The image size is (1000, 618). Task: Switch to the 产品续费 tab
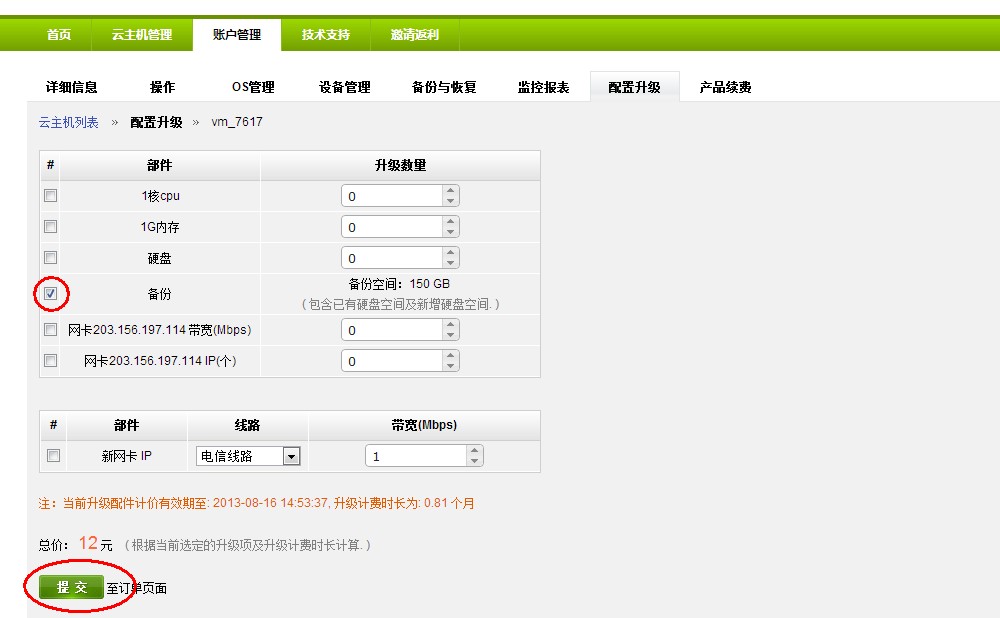tap(725, 86)
